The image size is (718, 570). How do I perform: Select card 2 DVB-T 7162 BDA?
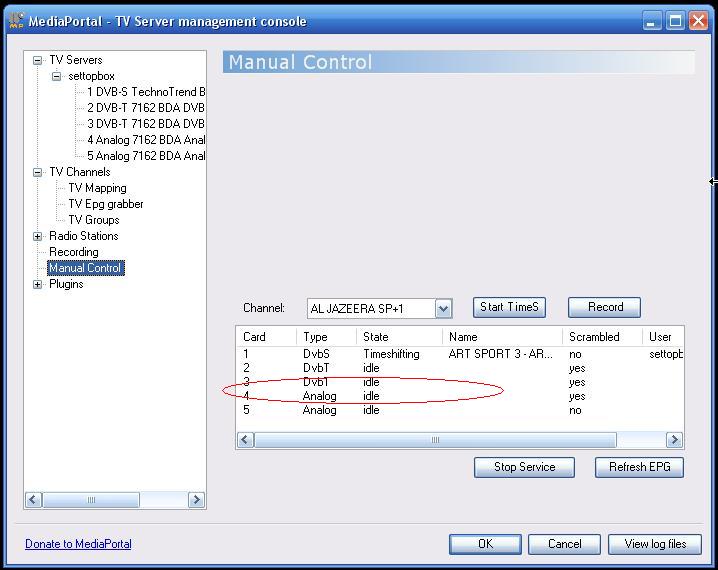[x=146, y=108]
